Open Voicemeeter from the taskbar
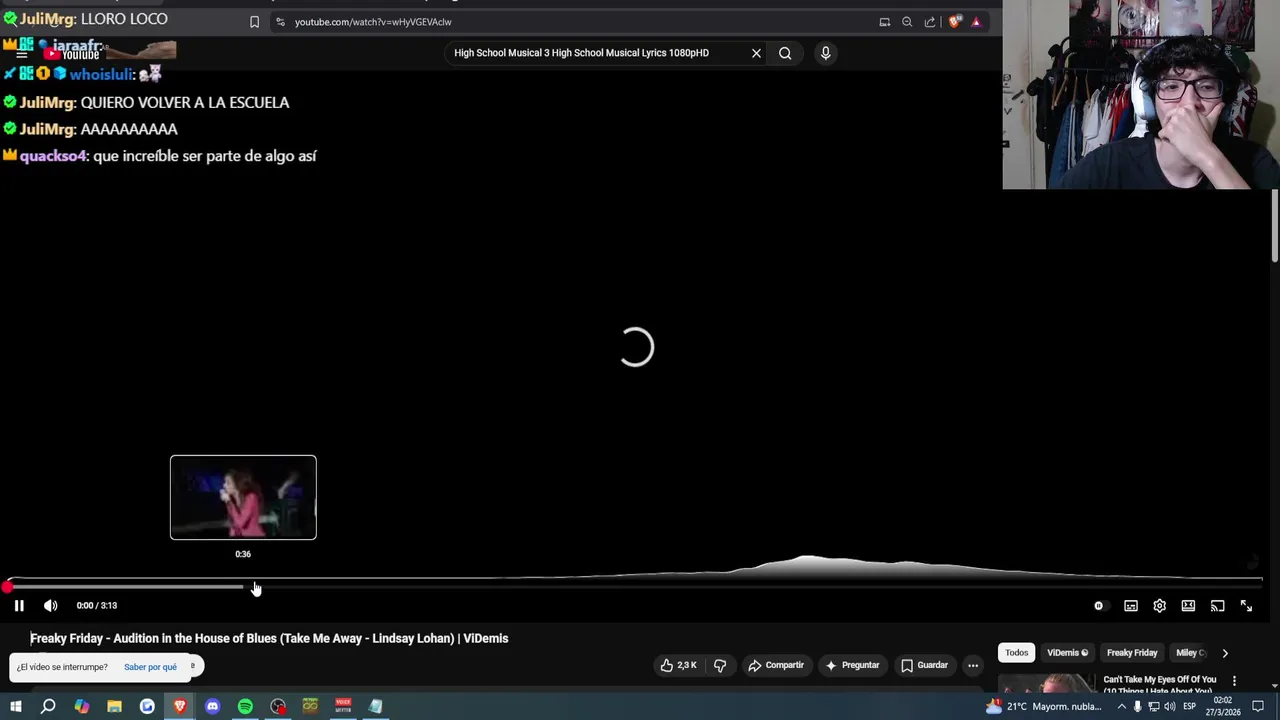The image size is (1280, 720). click(343, 706)
